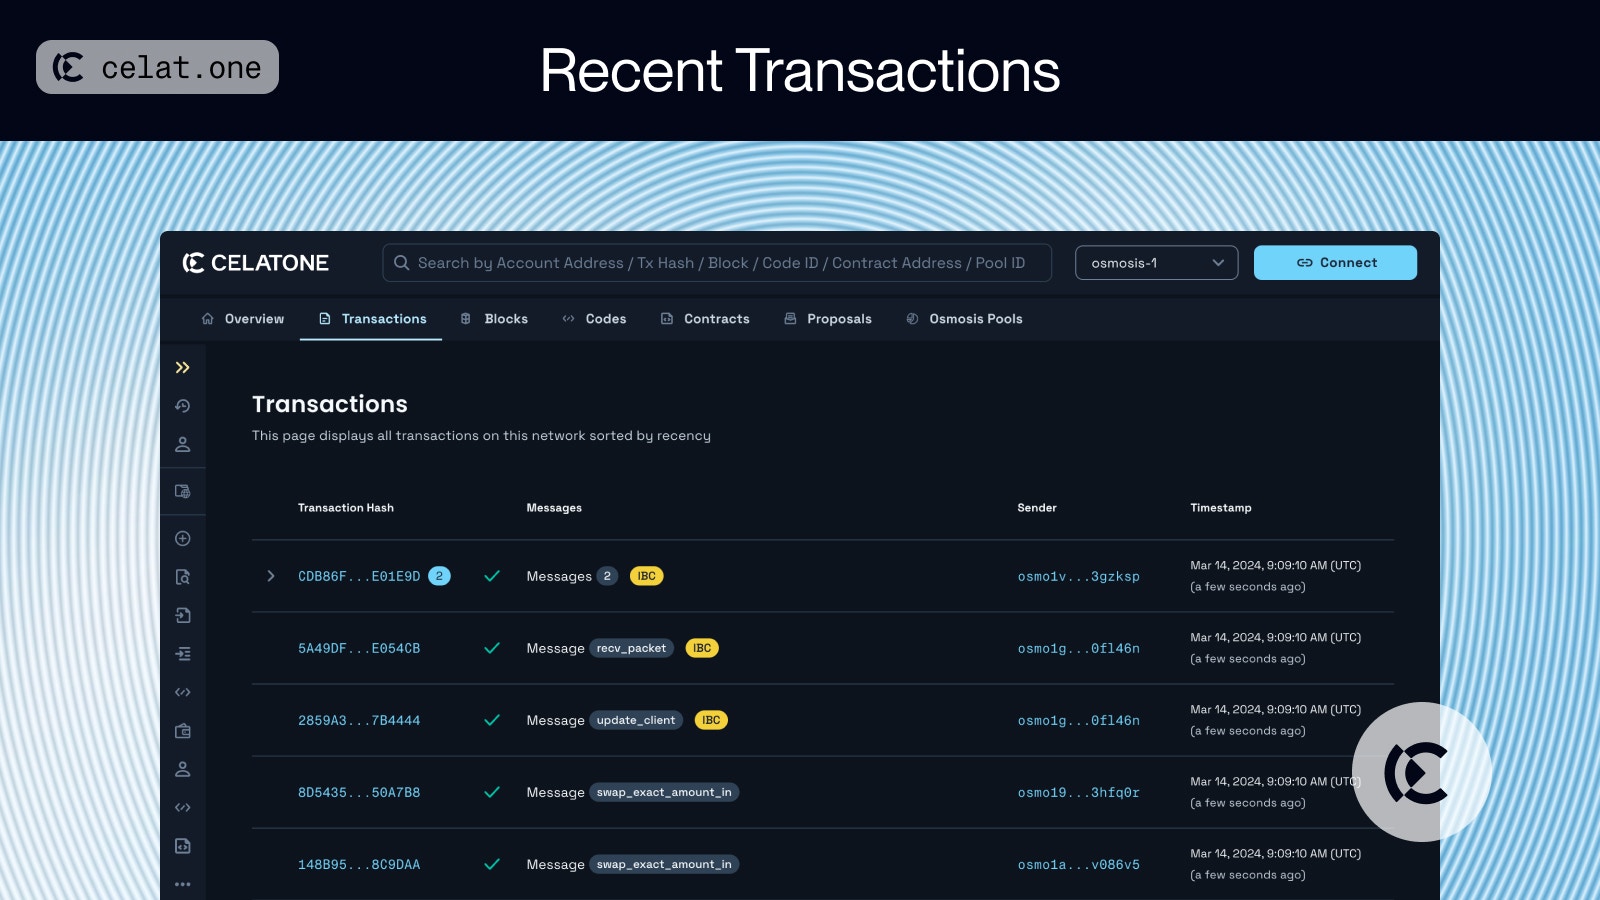Click the success checkmark for 8D5435...50A7B8
This screenshot has width=1600, height=900.
(x=492, y=792)
